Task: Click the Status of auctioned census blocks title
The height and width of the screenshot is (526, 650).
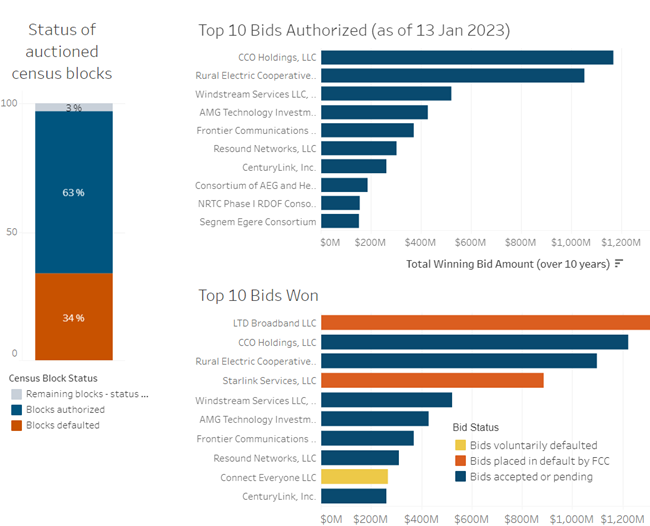Action: (62, 51)
